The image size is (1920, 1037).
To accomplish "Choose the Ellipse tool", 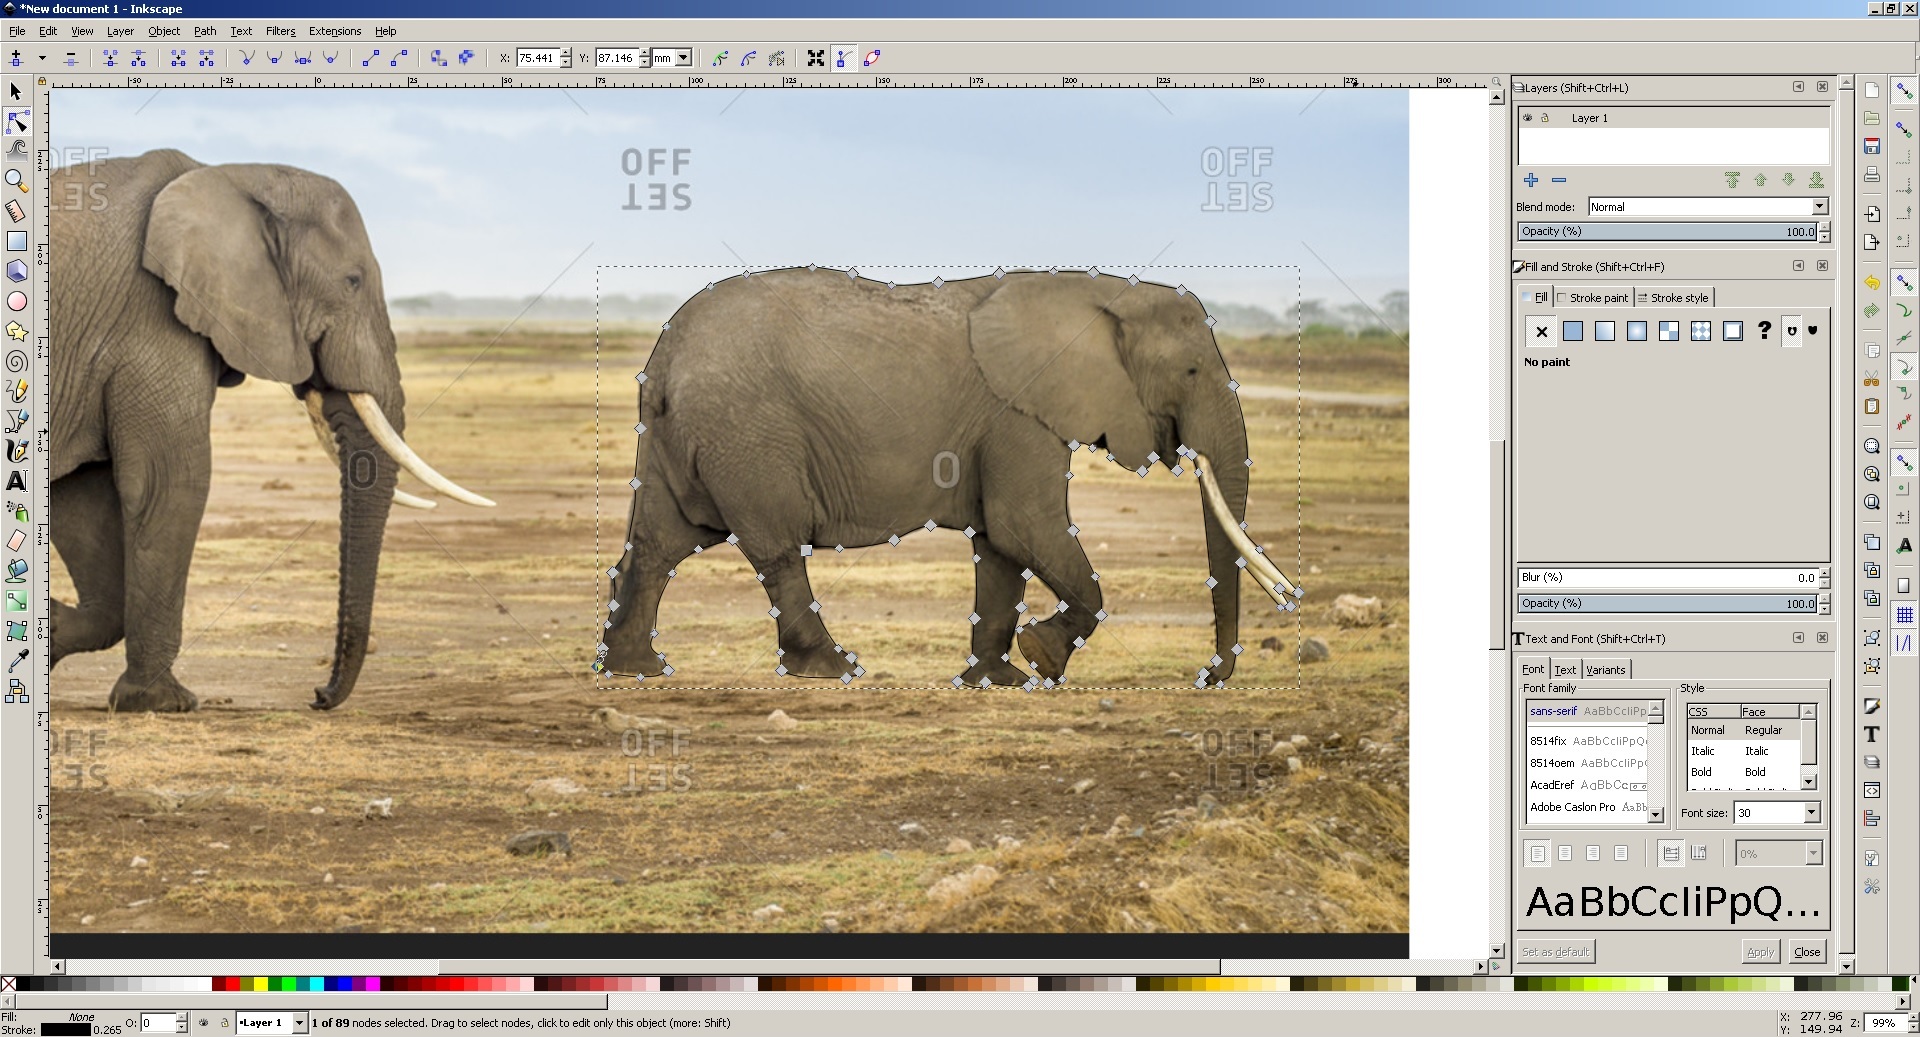I will tap(16, 301).
